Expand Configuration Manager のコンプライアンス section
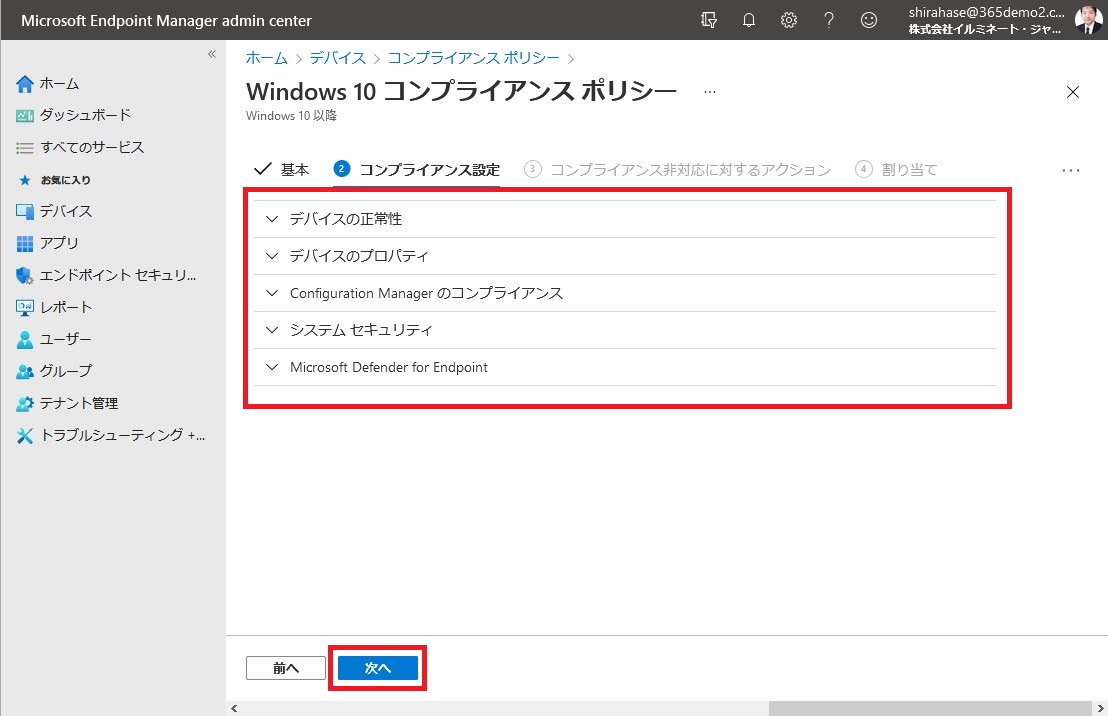The height and width of the screenshot is (716, 1108). click(625, 293)
